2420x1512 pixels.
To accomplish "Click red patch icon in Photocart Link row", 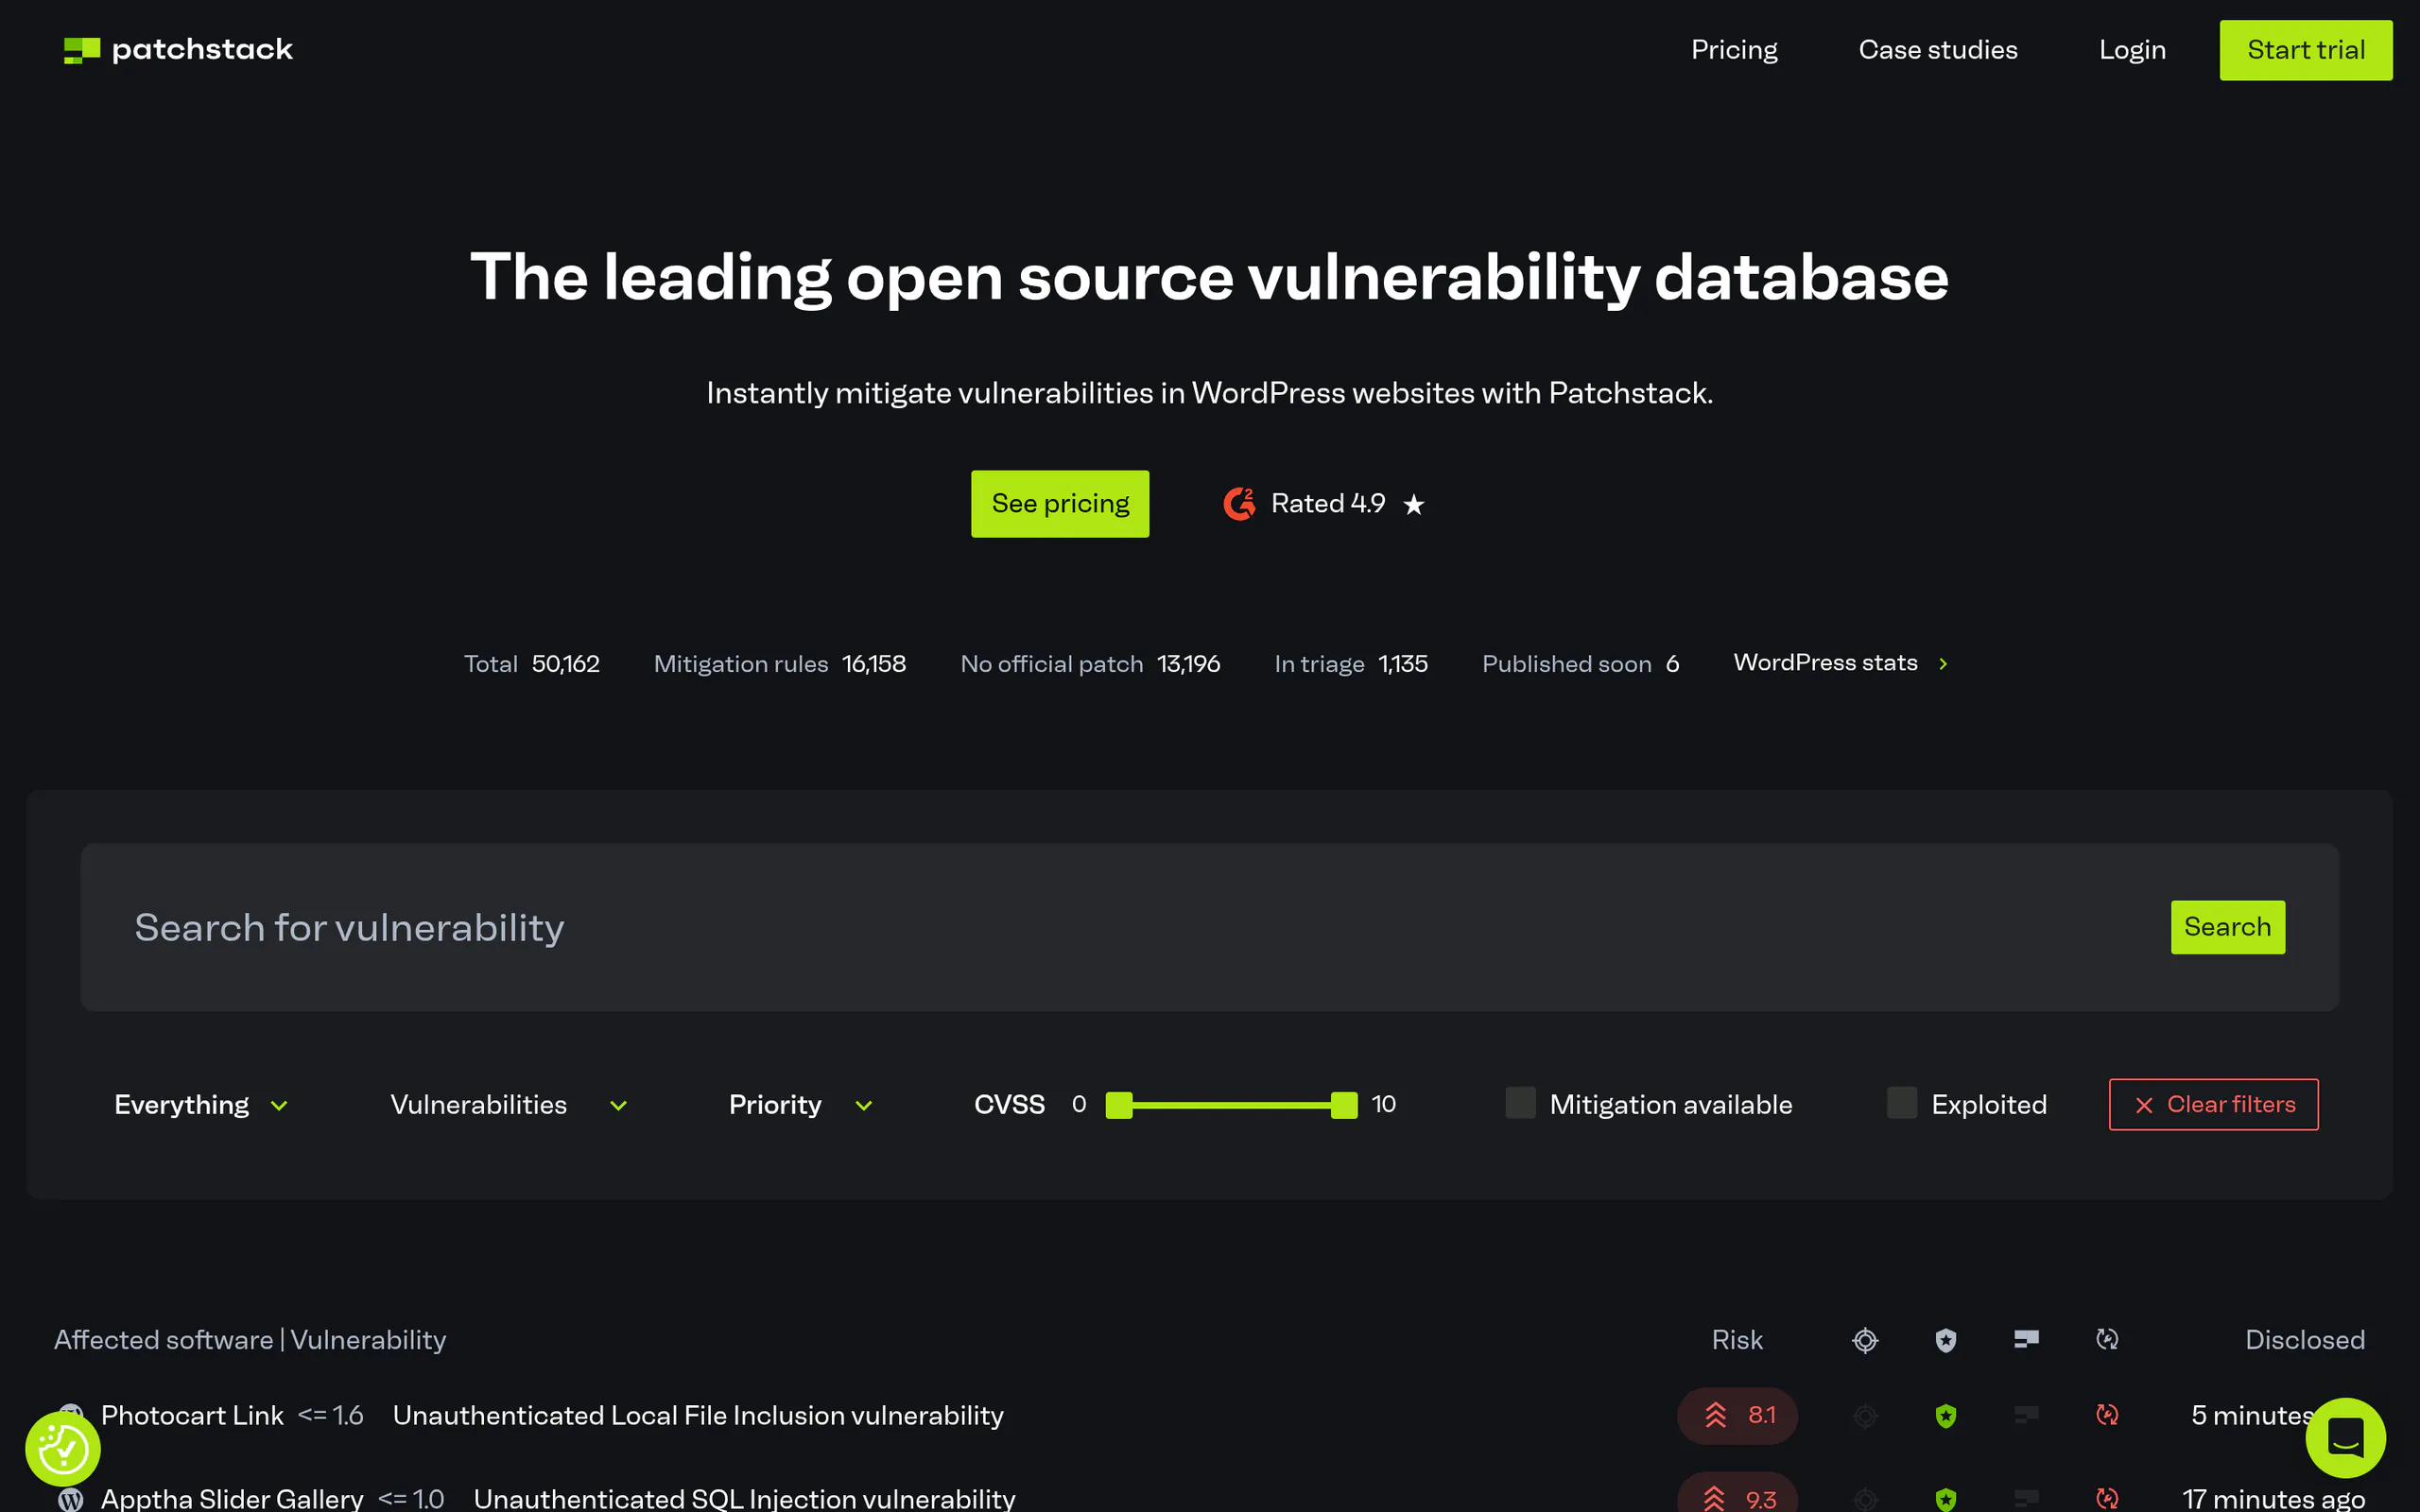I will pos(2107,1415).
